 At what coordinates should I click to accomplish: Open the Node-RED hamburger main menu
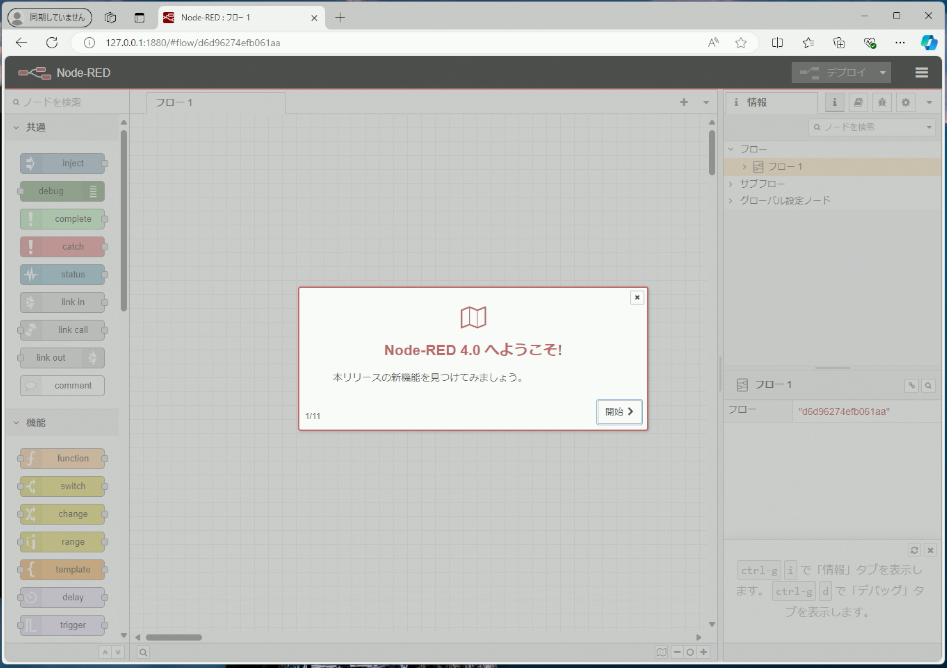click(x=921, y=72)
